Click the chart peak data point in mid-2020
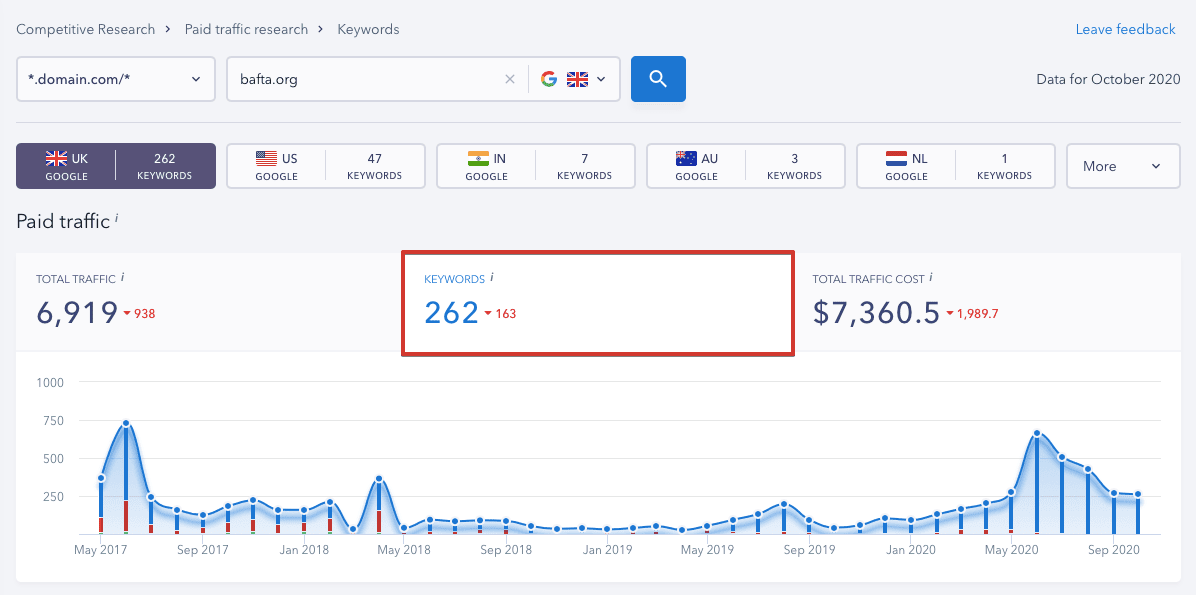Image resolution: width=1196 pixels, height=595 pixels. click(x=1037, y=433)
